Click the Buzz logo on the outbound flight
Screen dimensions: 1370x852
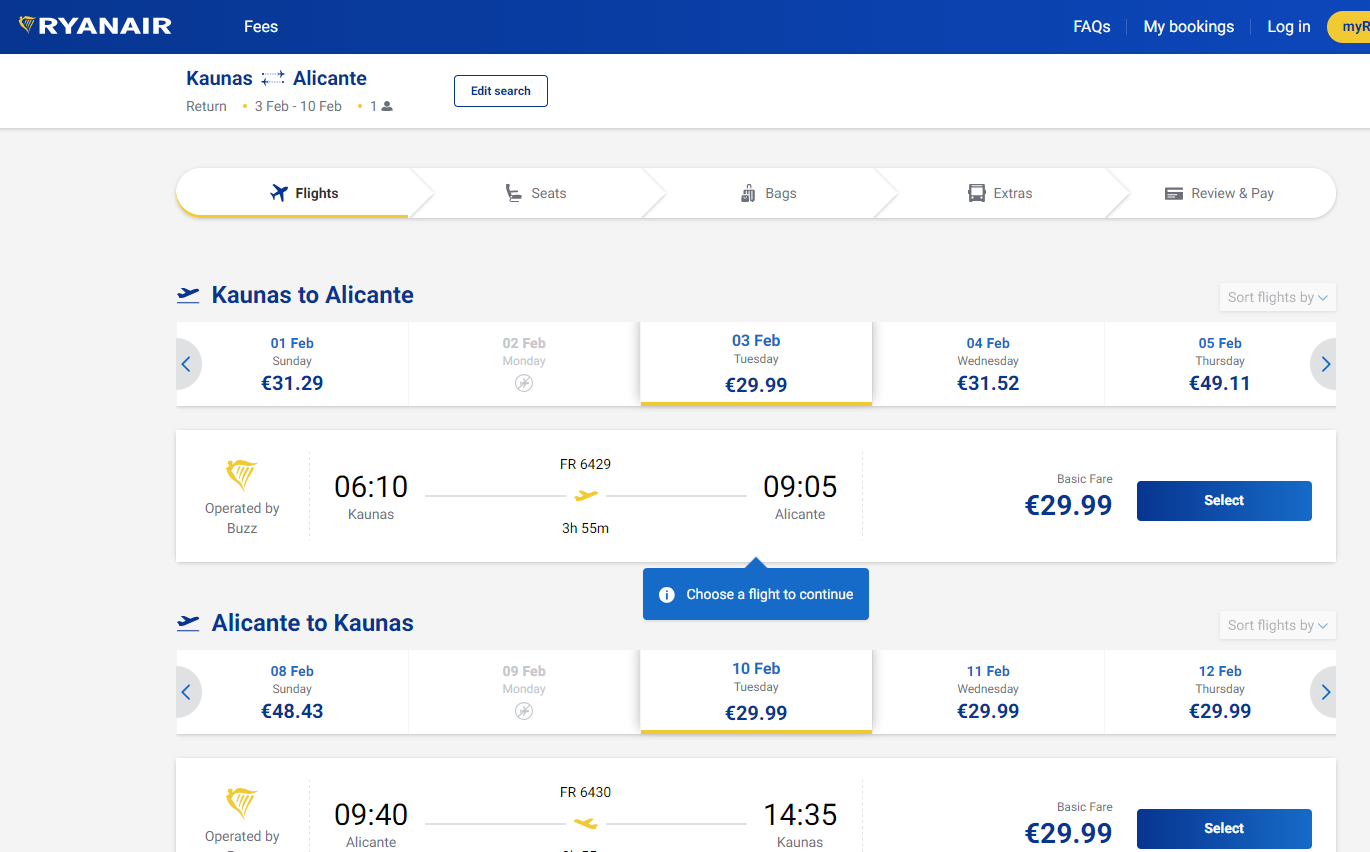(242, 477)
